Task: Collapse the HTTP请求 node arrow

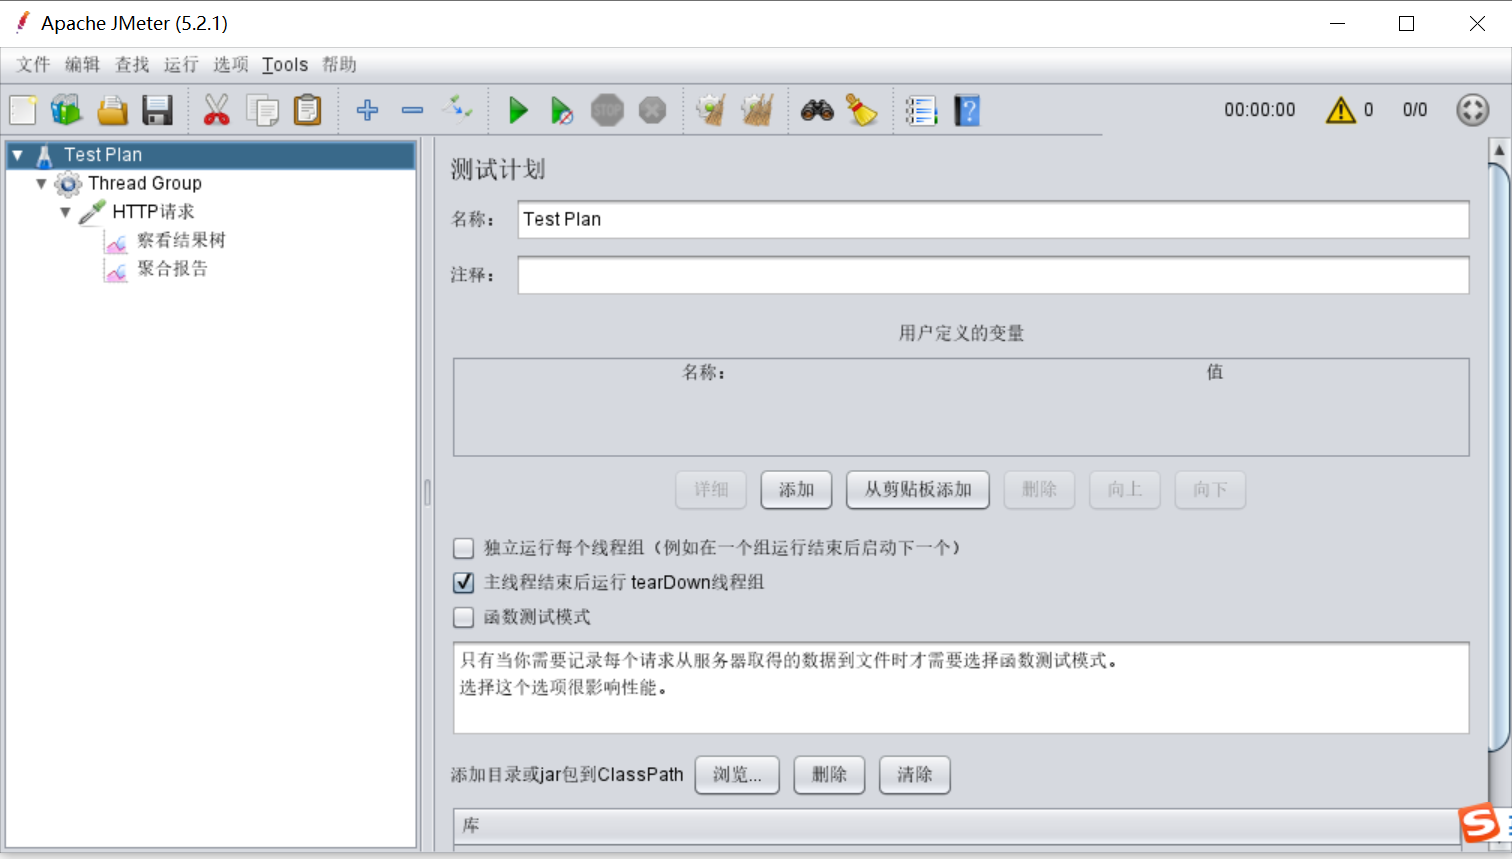Action: coord(65,212)
